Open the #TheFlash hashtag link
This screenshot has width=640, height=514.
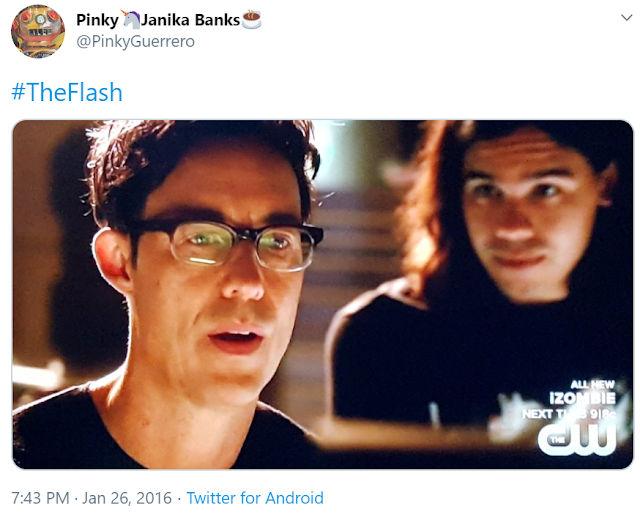pyautogui.click(x=67, y=92)
